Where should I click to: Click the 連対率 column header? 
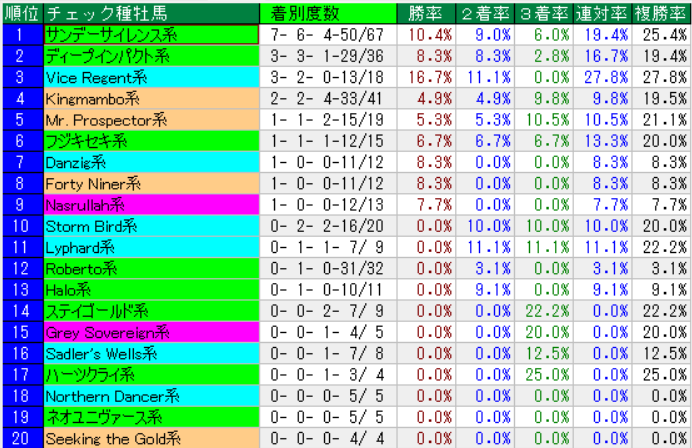602,13
